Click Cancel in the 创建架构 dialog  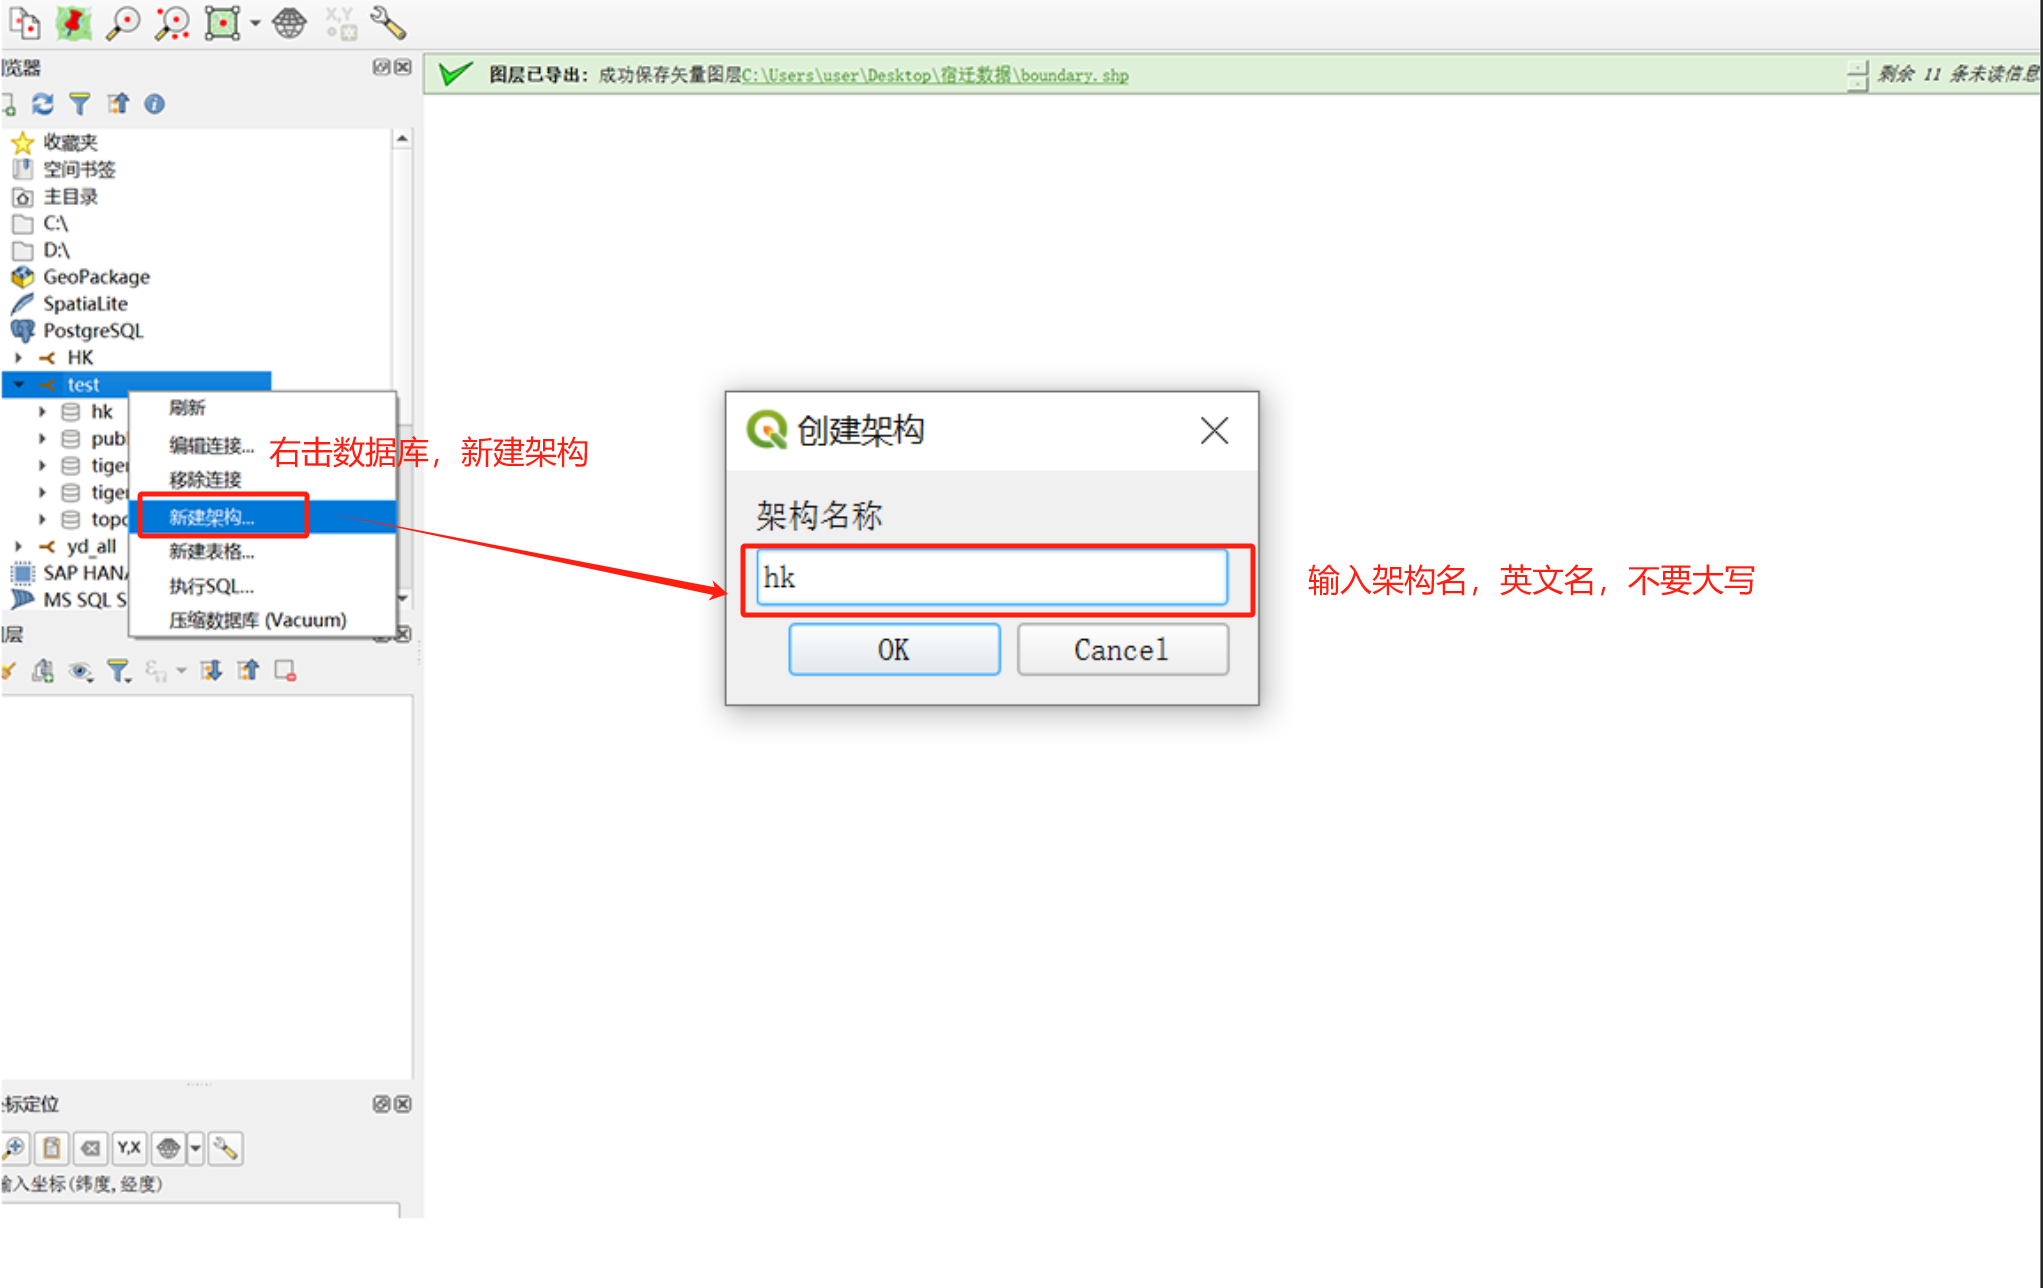pos(1121,649)
